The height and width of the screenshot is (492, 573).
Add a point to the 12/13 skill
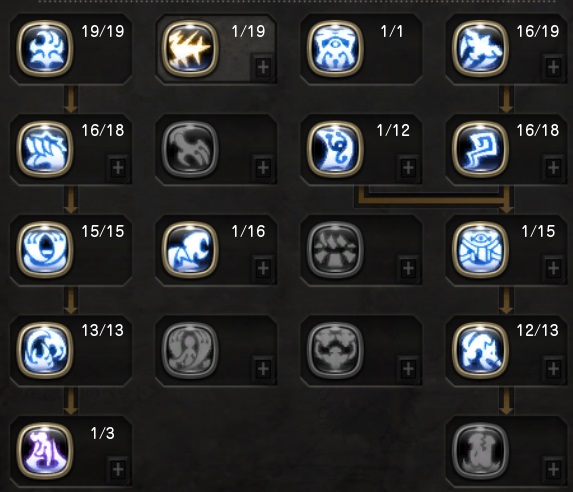tap(553, 368)
